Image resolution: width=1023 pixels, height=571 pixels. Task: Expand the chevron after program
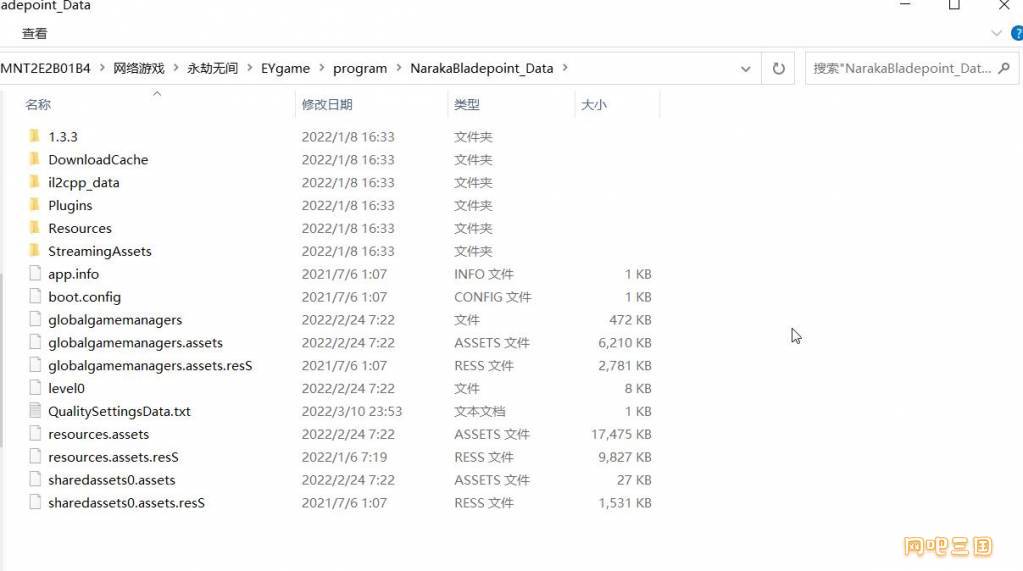(x=399, y=67)
